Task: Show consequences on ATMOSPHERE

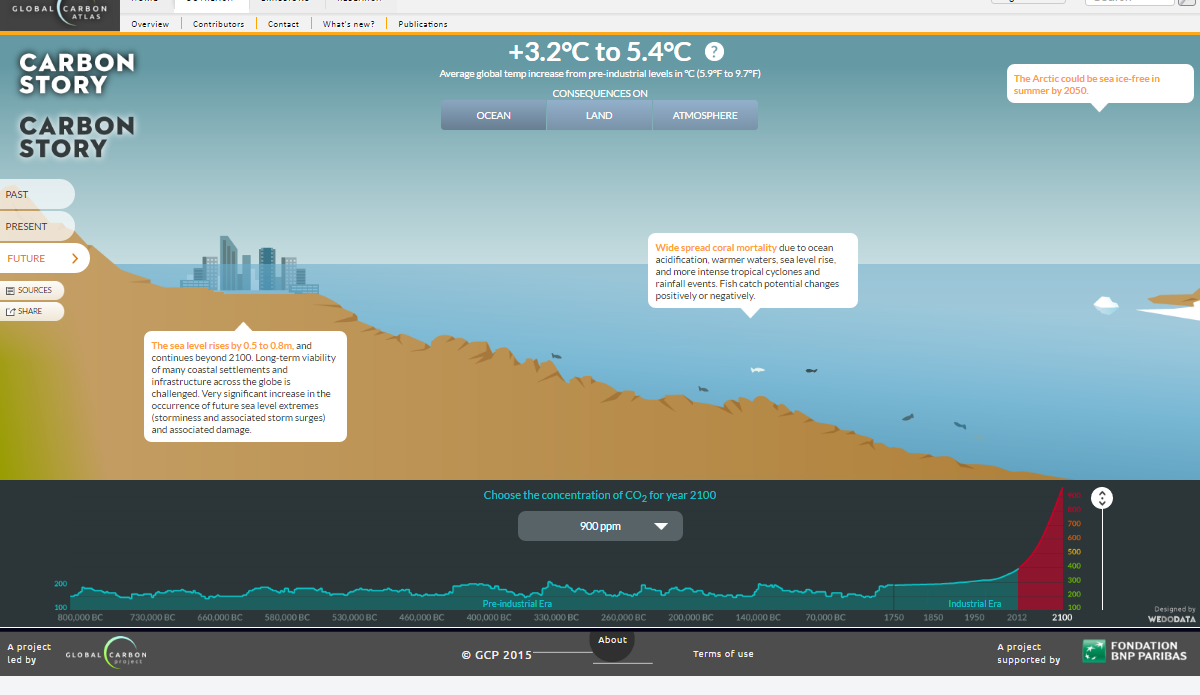Action: coord(705,114)
